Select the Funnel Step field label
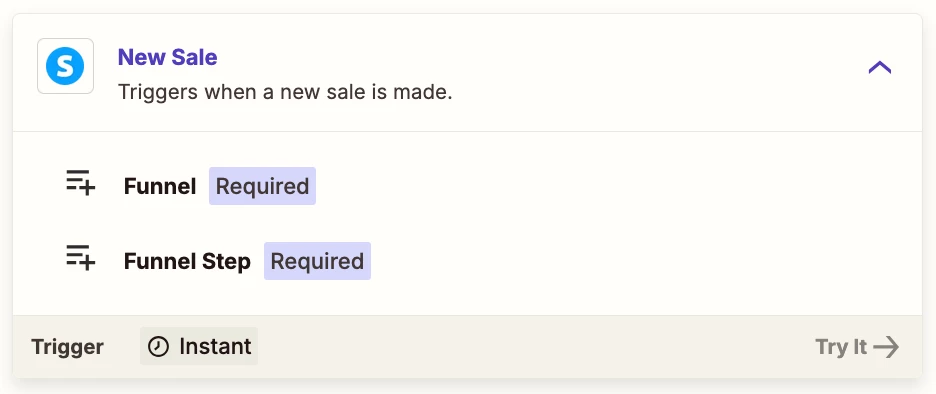The width and height of the screenshot is (936, 394). (187, 261)
